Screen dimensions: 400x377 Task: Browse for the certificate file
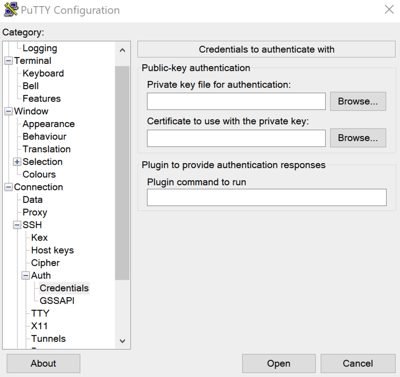point(358,138)
